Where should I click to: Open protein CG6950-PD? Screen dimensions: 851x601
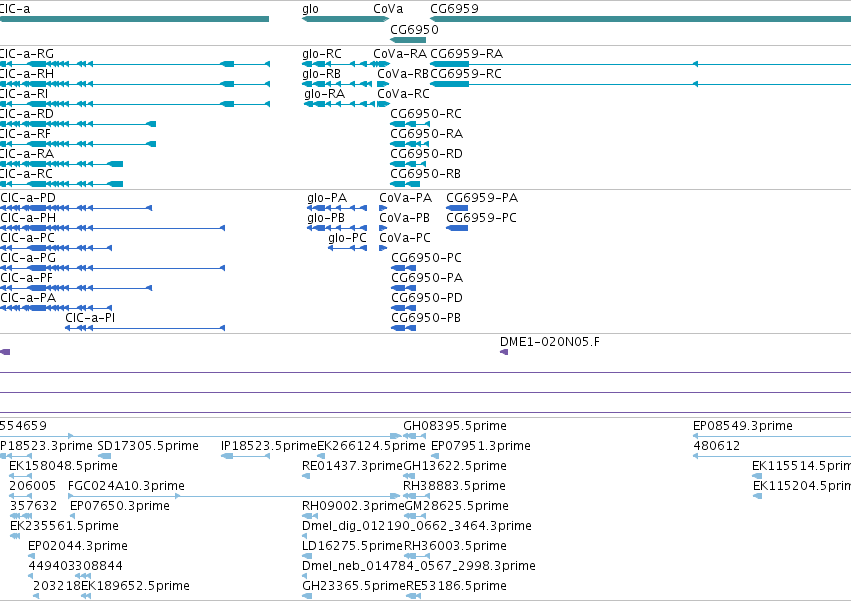(x=404, y=308)
